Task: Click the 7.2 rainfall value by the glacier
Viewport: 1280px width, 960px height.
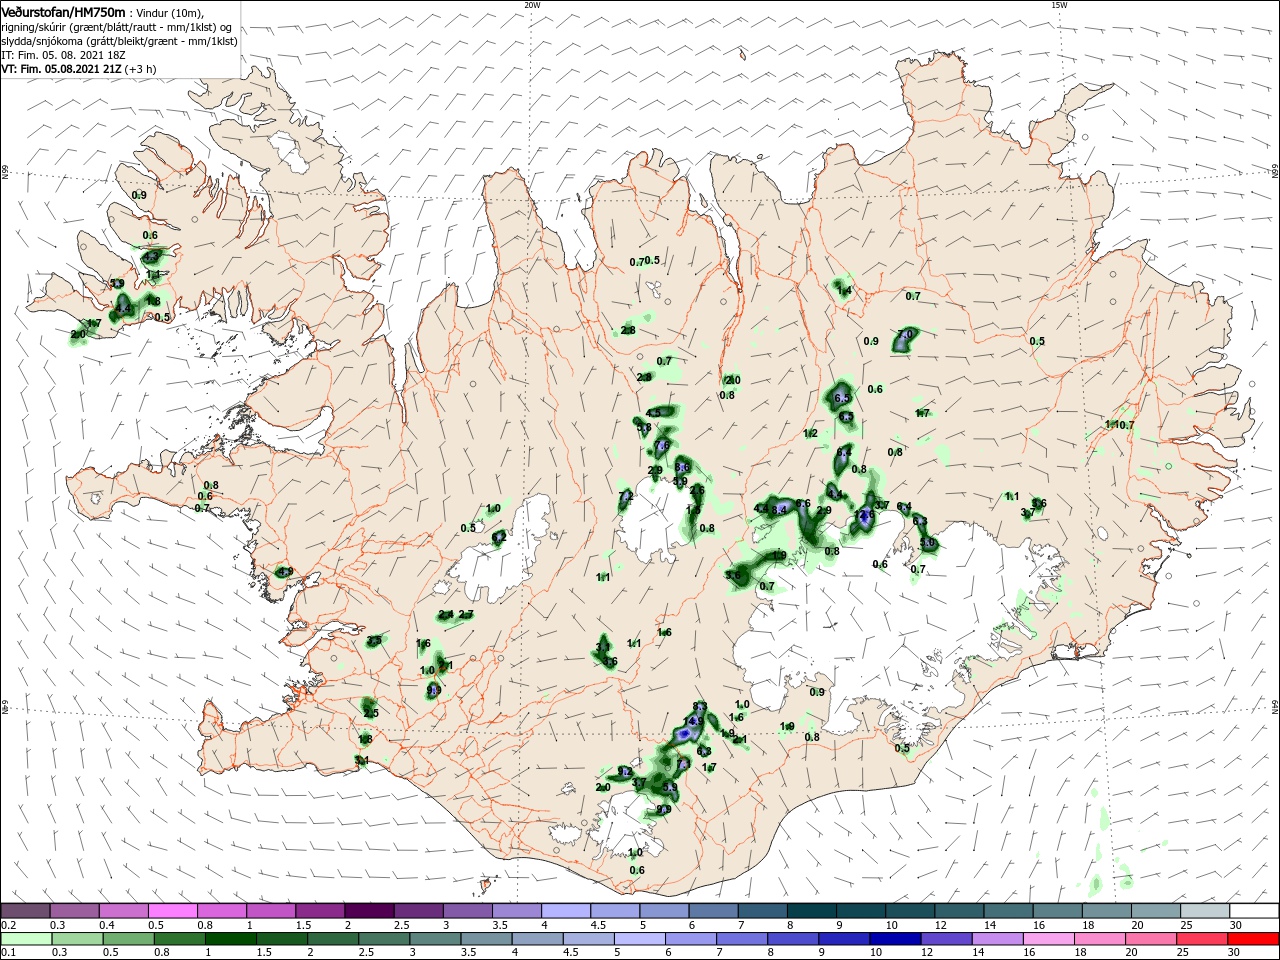Action: [x=626, y=496]
